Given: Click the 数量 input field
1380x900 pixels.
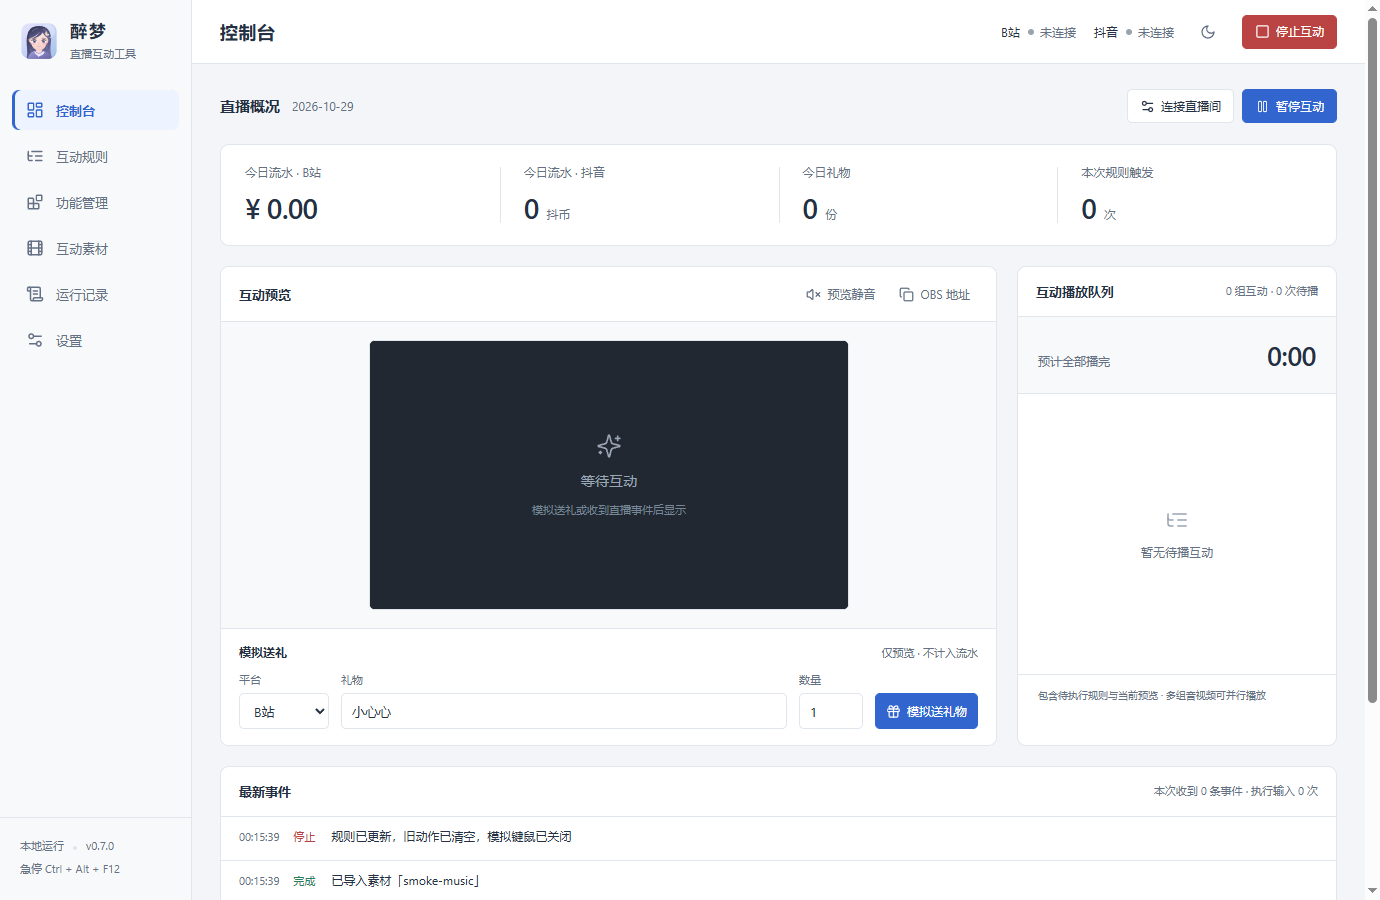Looking at the screenshot, I should pos(831,711).
